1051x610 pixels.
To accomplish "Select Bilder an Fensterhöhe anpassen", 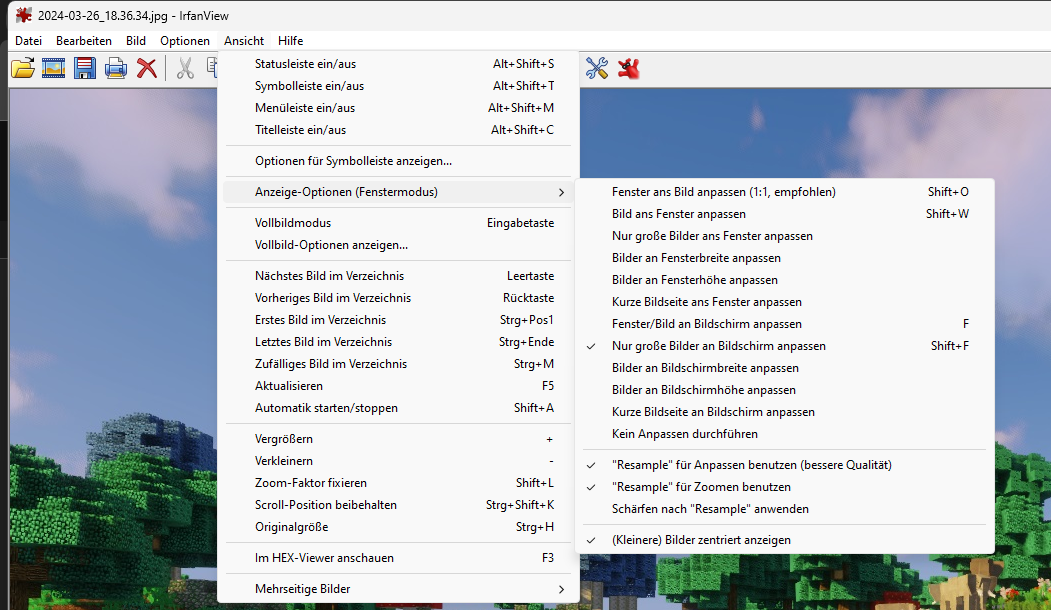I will click(x=784, y=280).
